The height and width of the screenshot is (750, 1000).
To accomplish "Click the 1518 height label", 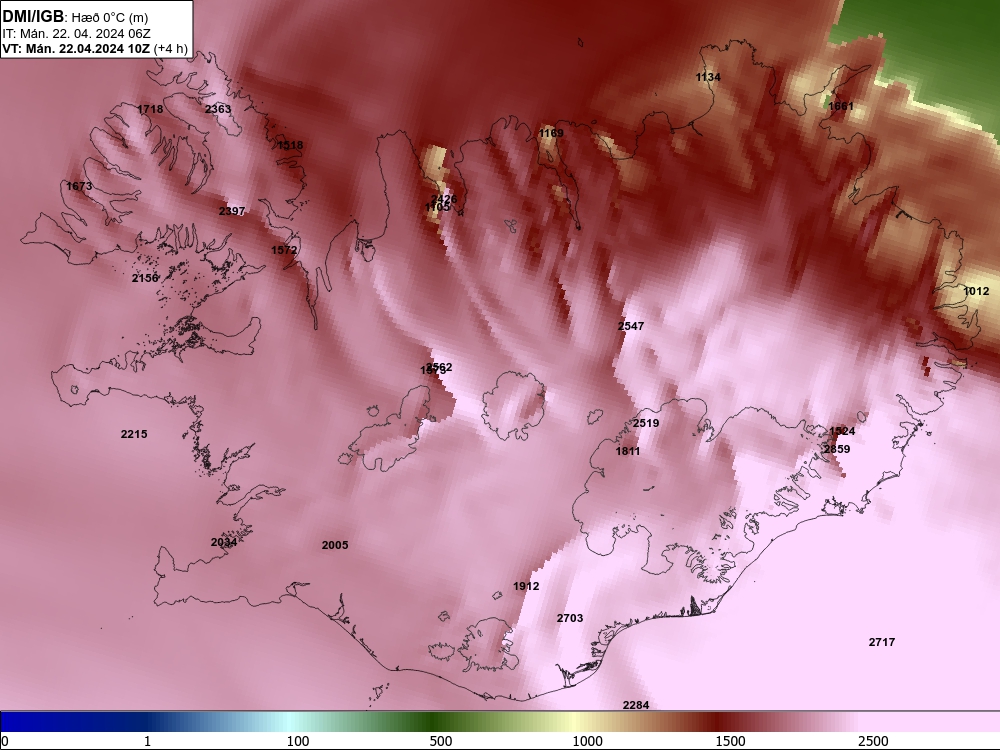I will (x=290, y=145).
